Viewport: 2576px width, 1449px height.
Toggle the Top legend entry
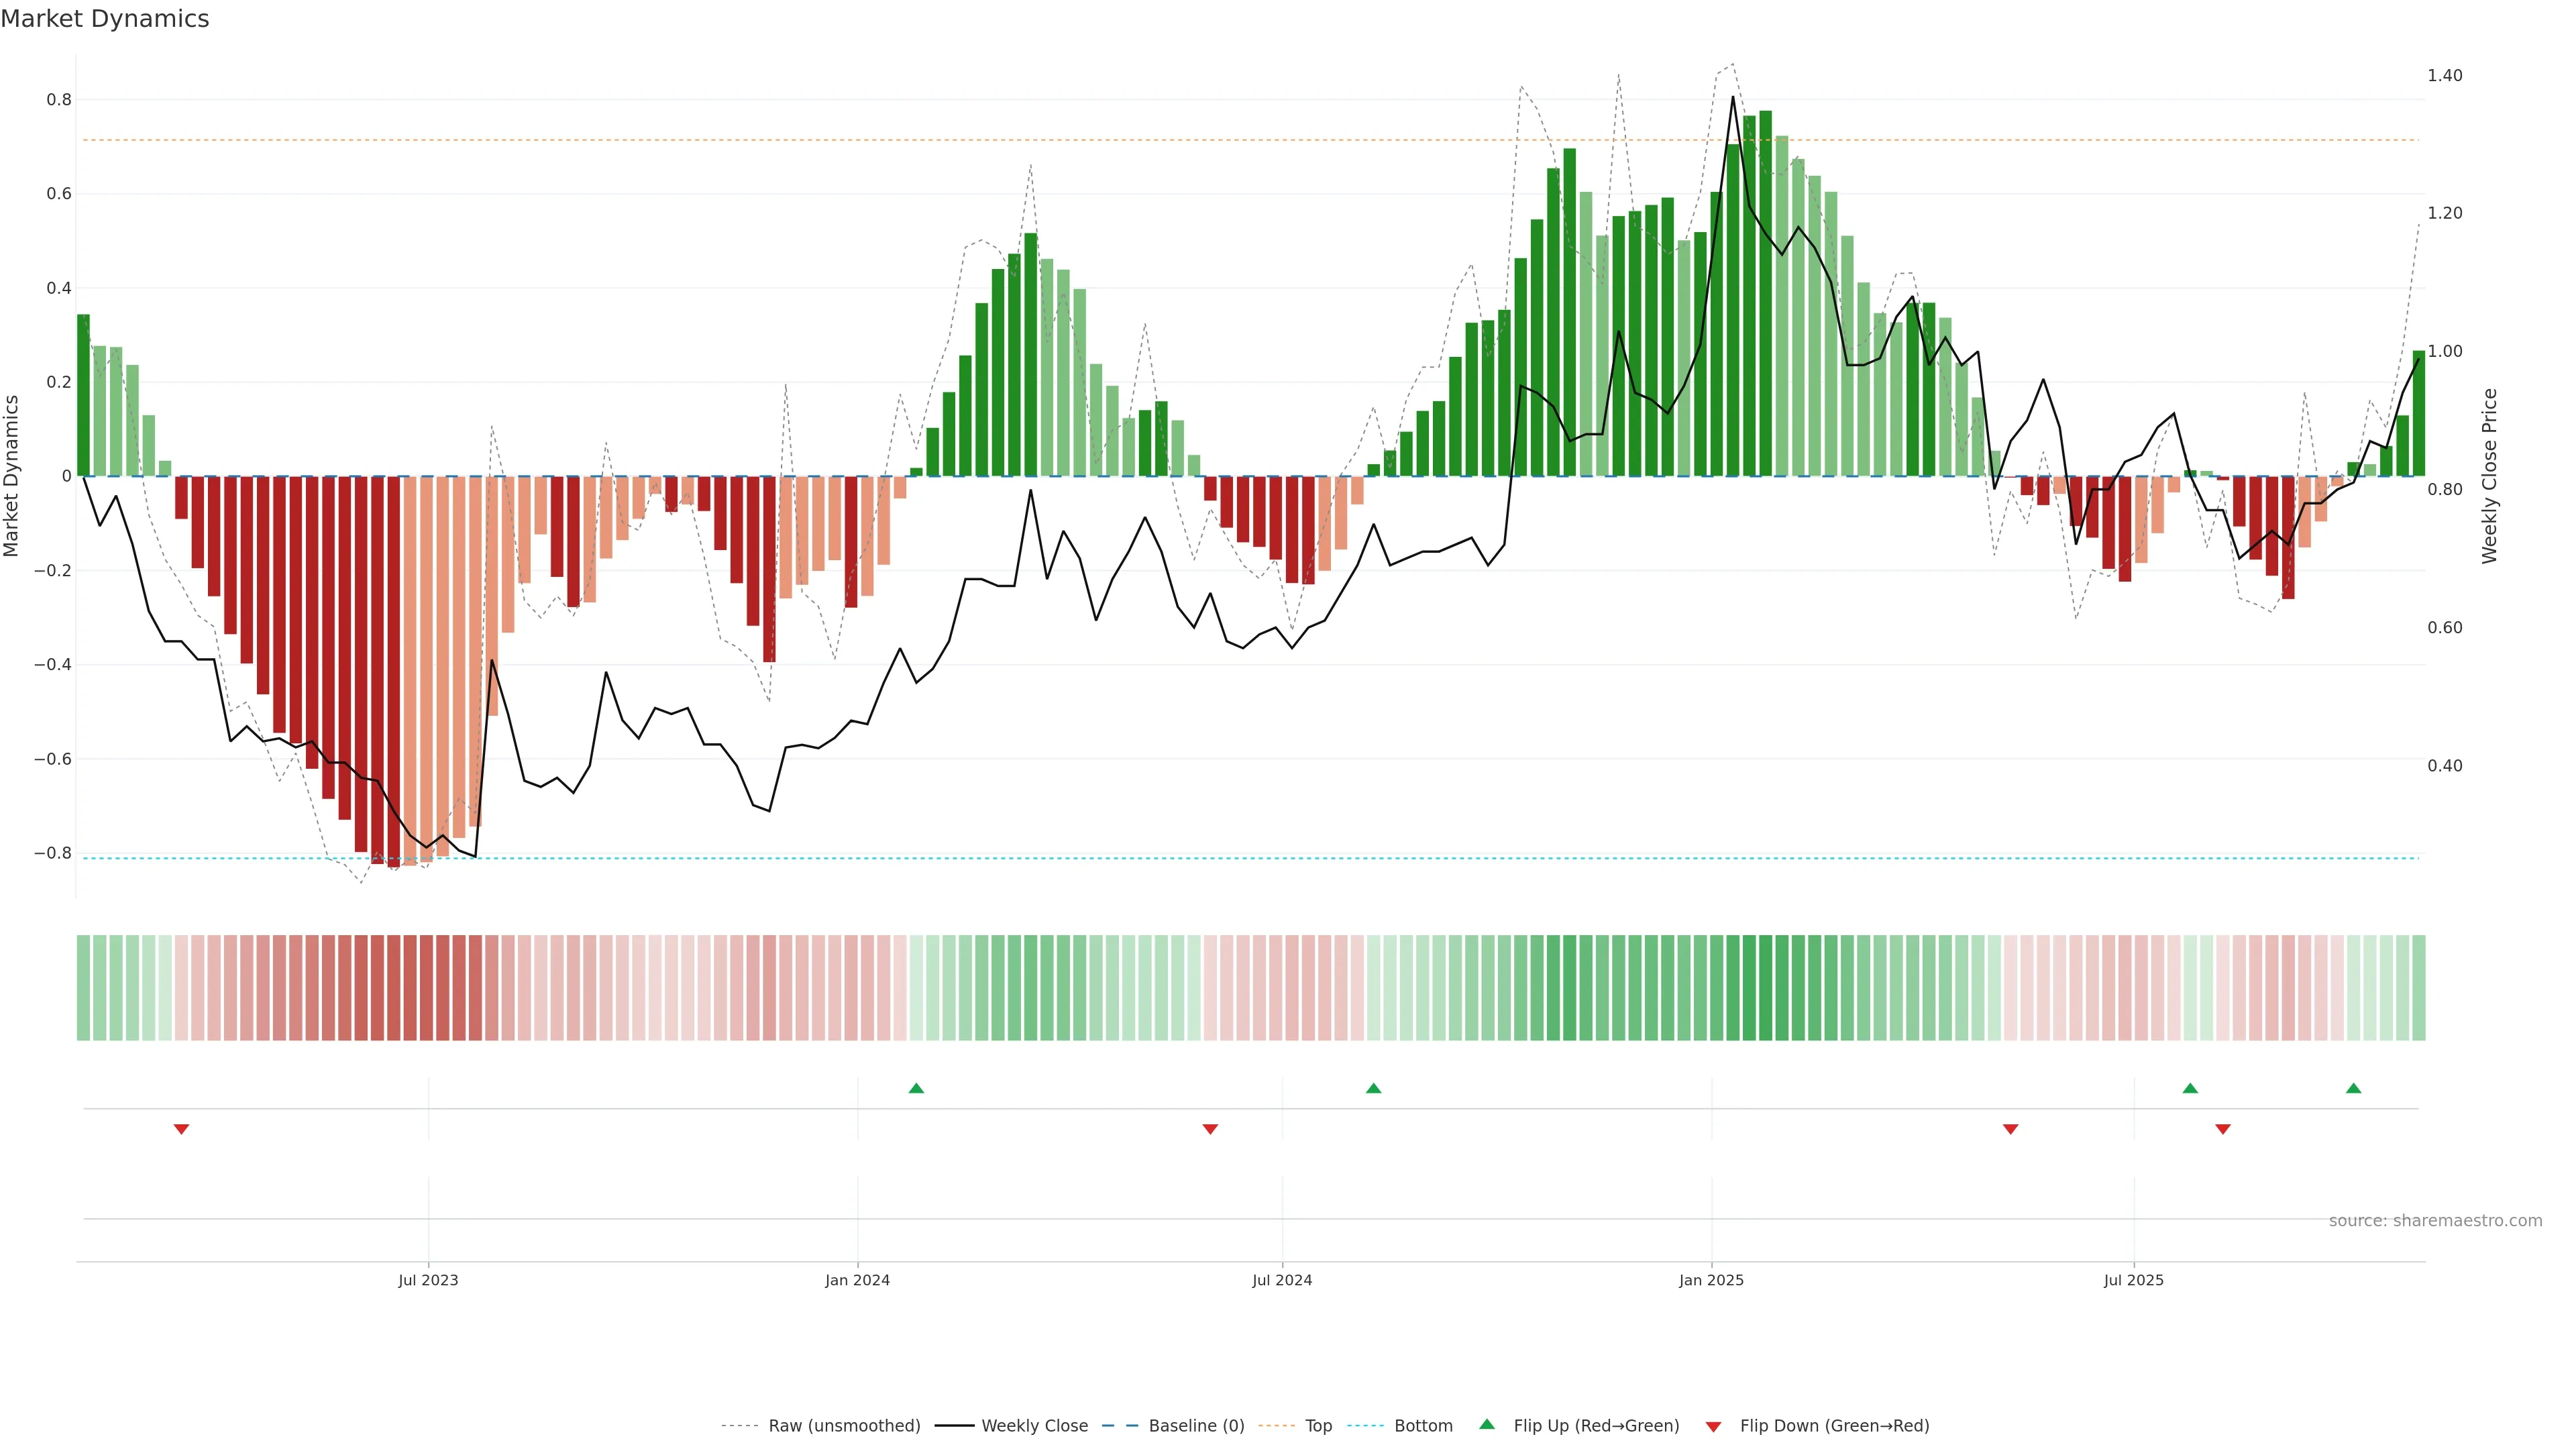1318,1426
